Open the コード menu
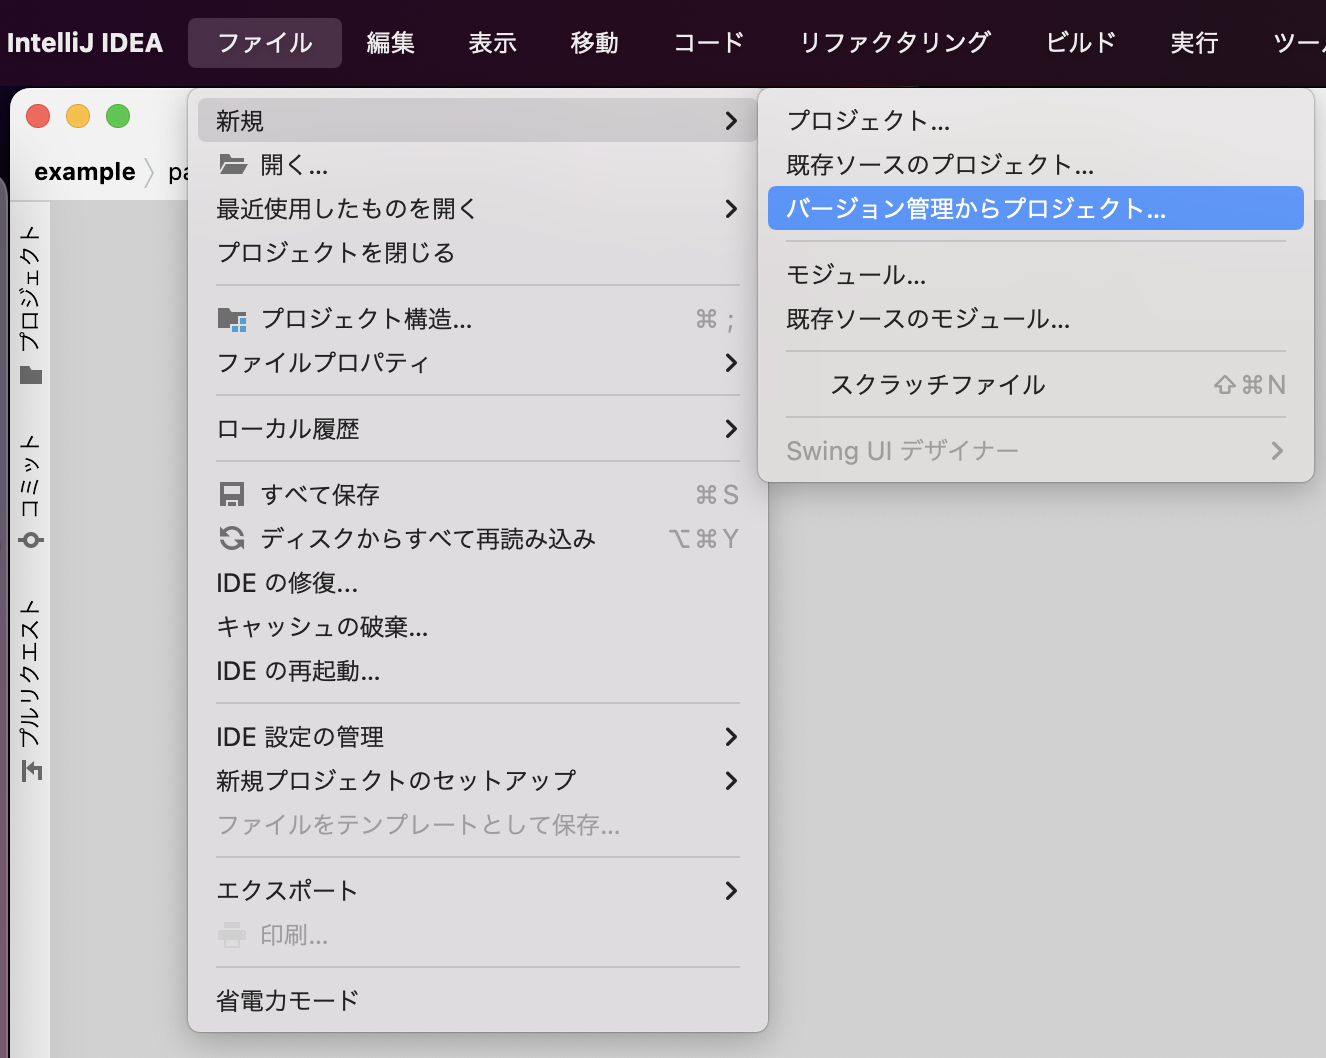This screenshot has width=1326, height=1058. pyautogui.click(x=709, y=43)
